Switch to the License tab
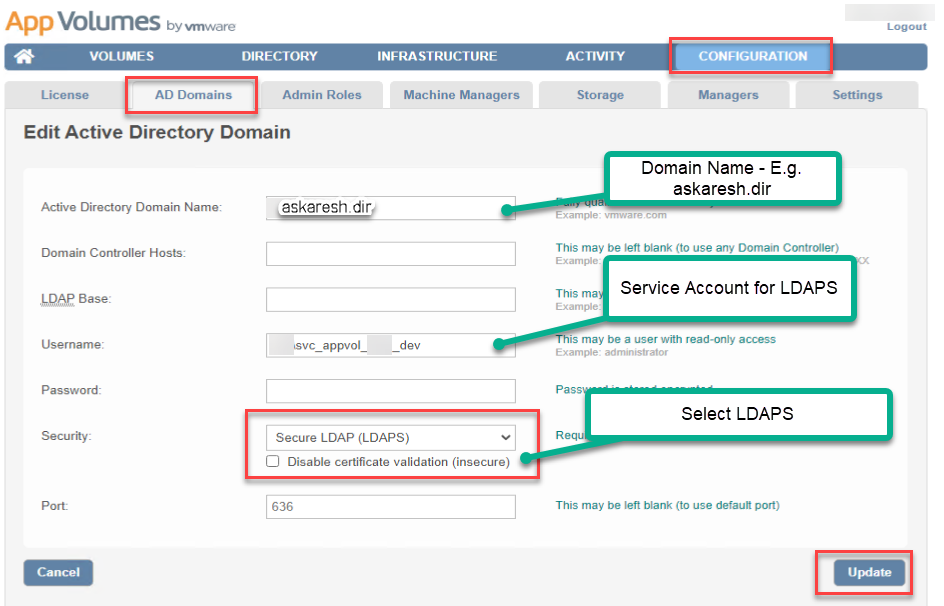Image resolution: width=944 pixels, height=606 pixels. click(x=65, y=95)
